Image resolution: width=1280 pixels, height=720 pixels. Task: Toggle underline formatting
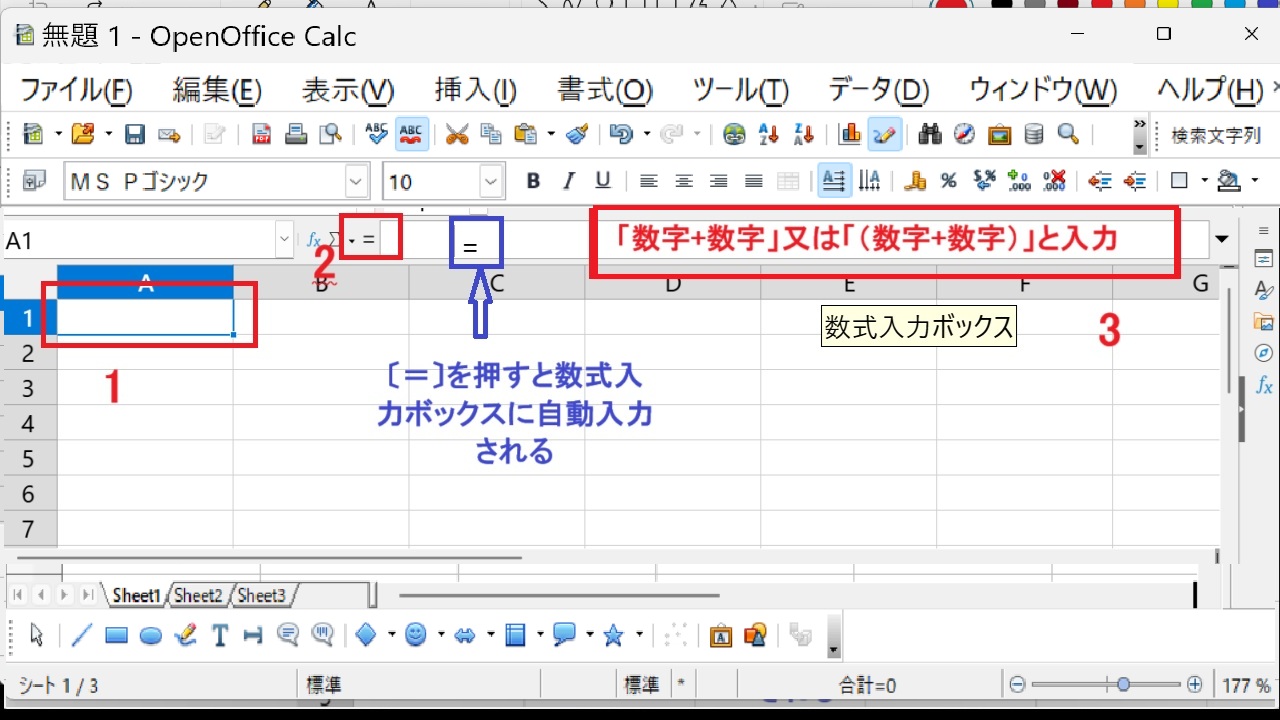(602, 181)
